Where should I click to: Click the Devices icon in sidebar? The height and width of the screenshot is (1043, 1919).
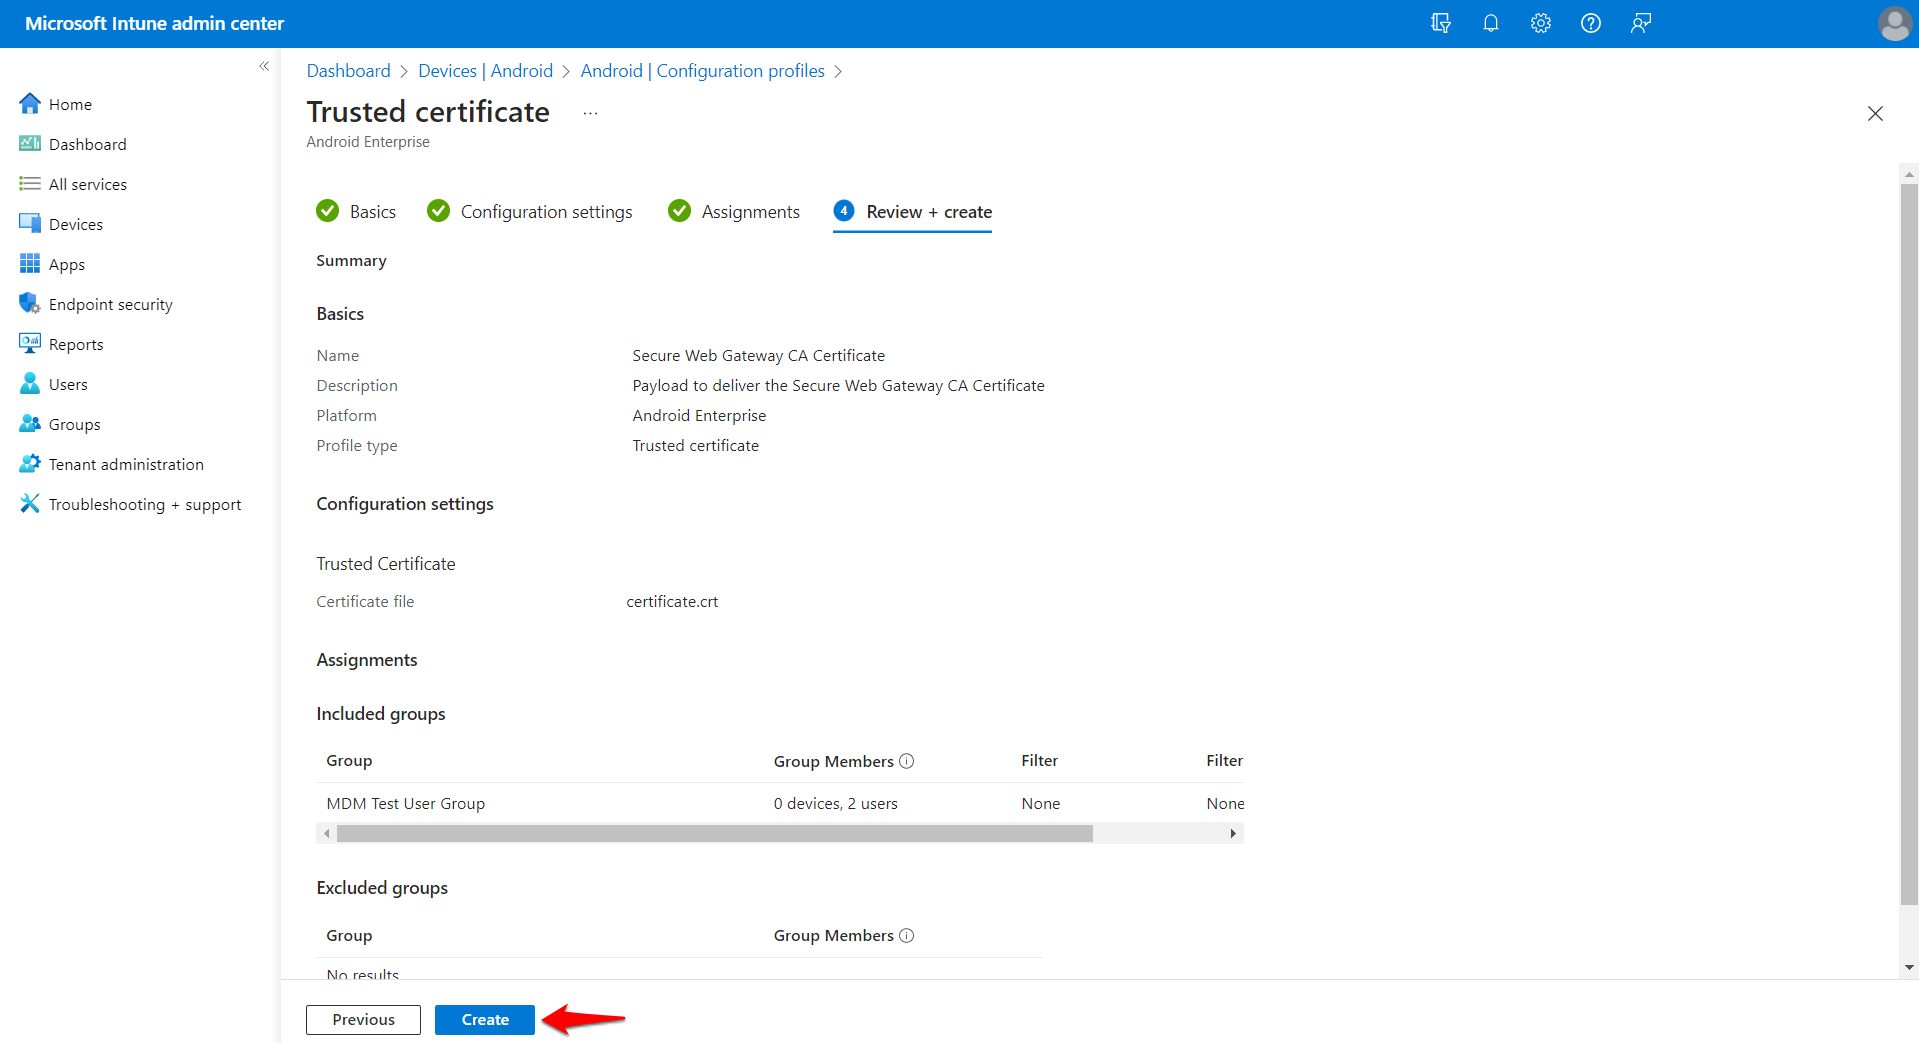click(x=30, y=223)
